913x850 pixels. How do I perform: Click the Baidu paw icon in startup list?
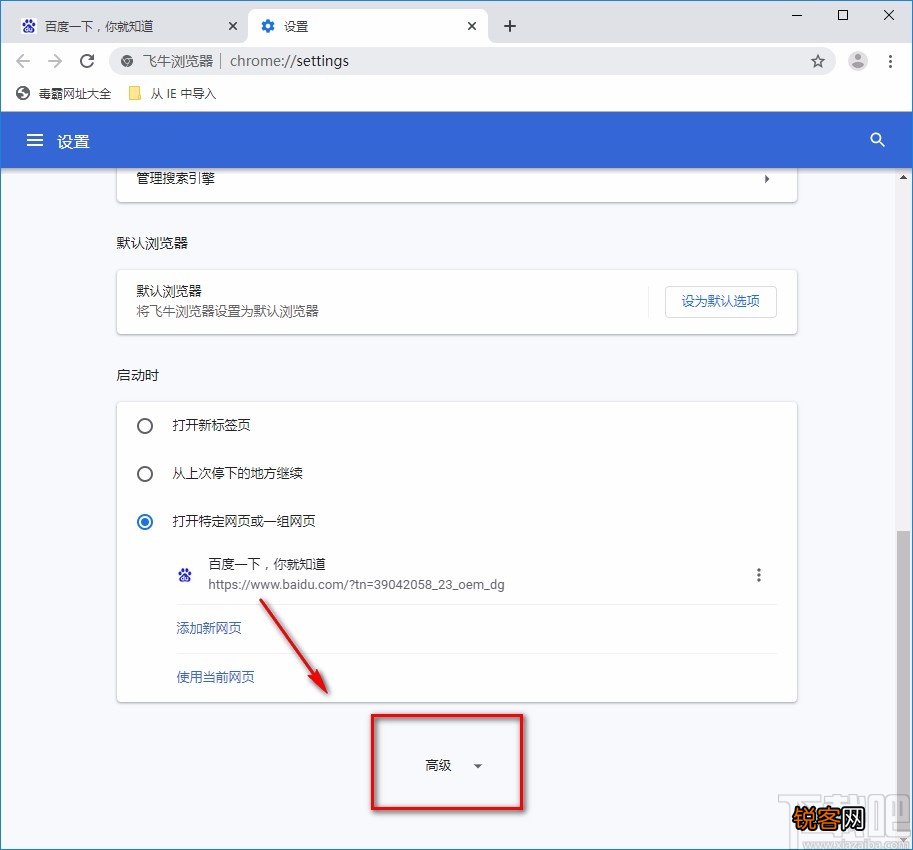click(185, 575)
